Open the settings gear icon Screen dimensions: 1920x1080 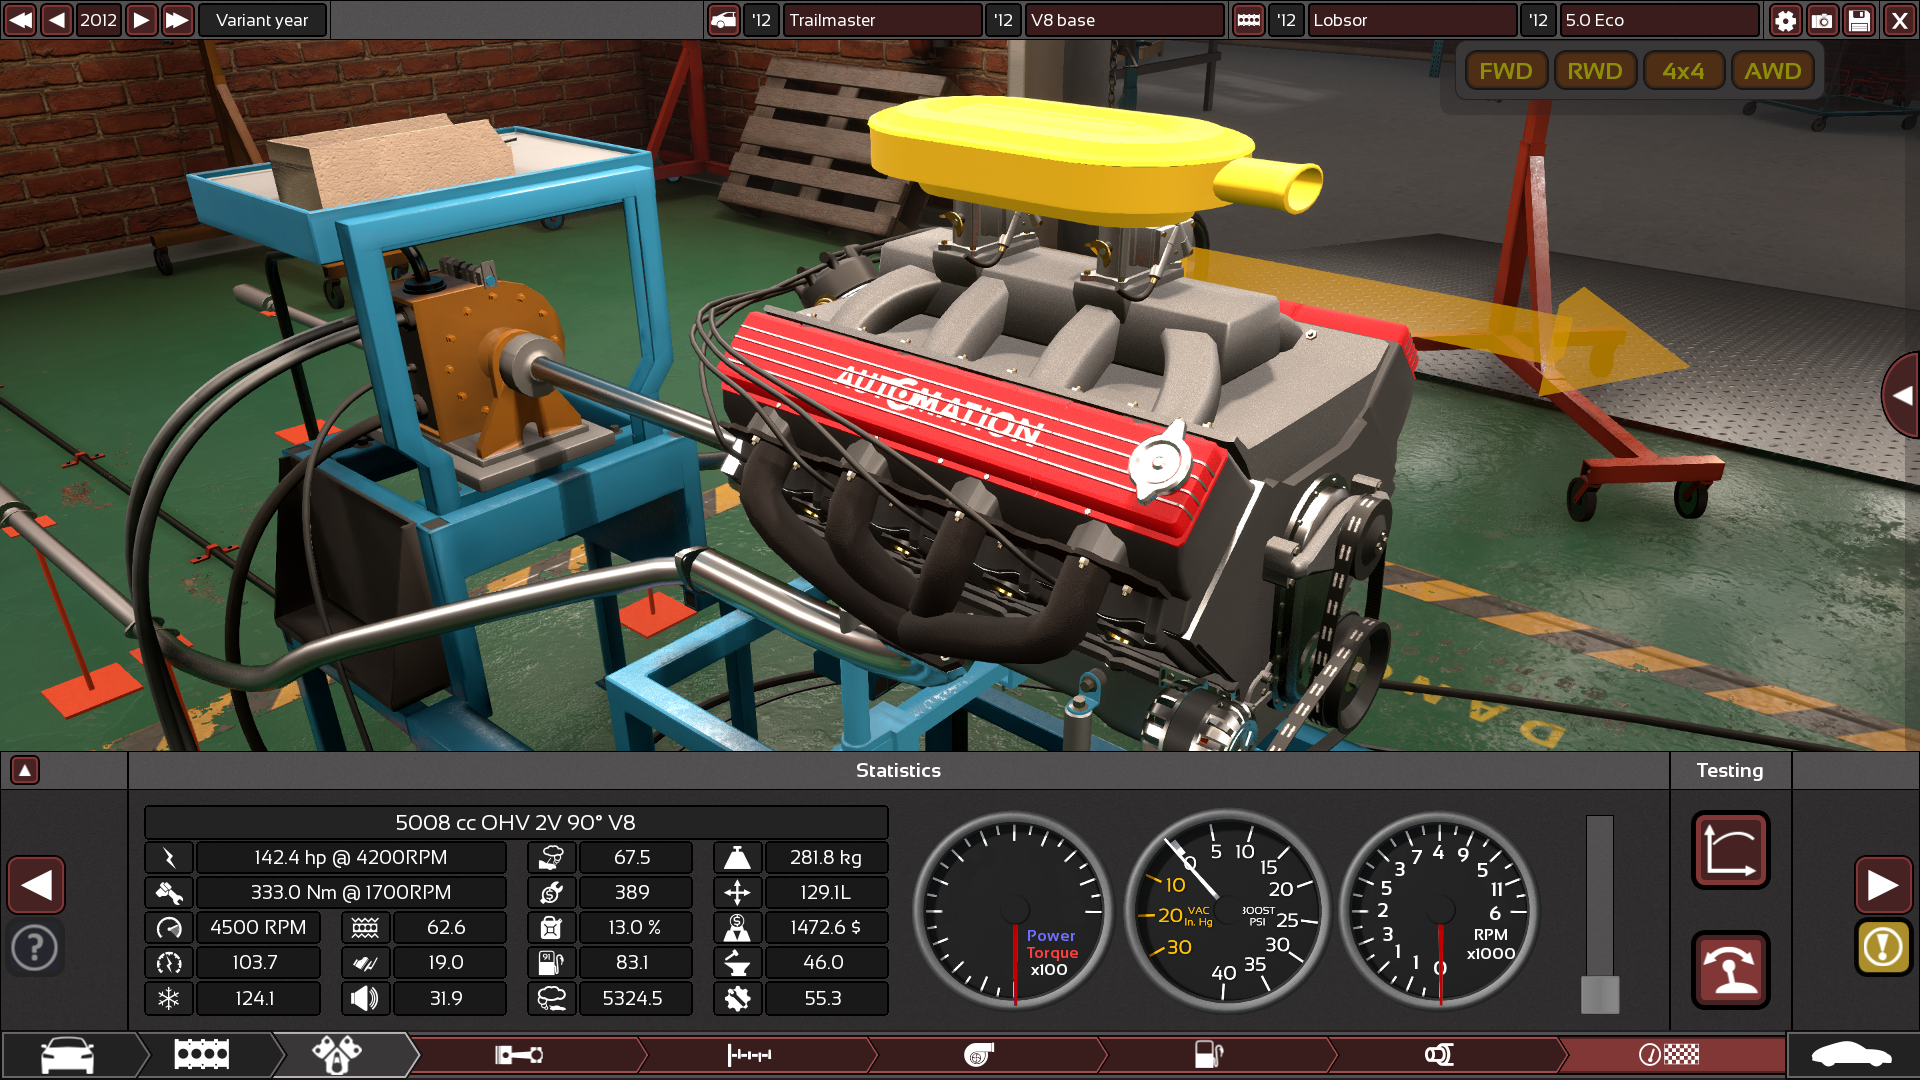[x=1785, y=20]
